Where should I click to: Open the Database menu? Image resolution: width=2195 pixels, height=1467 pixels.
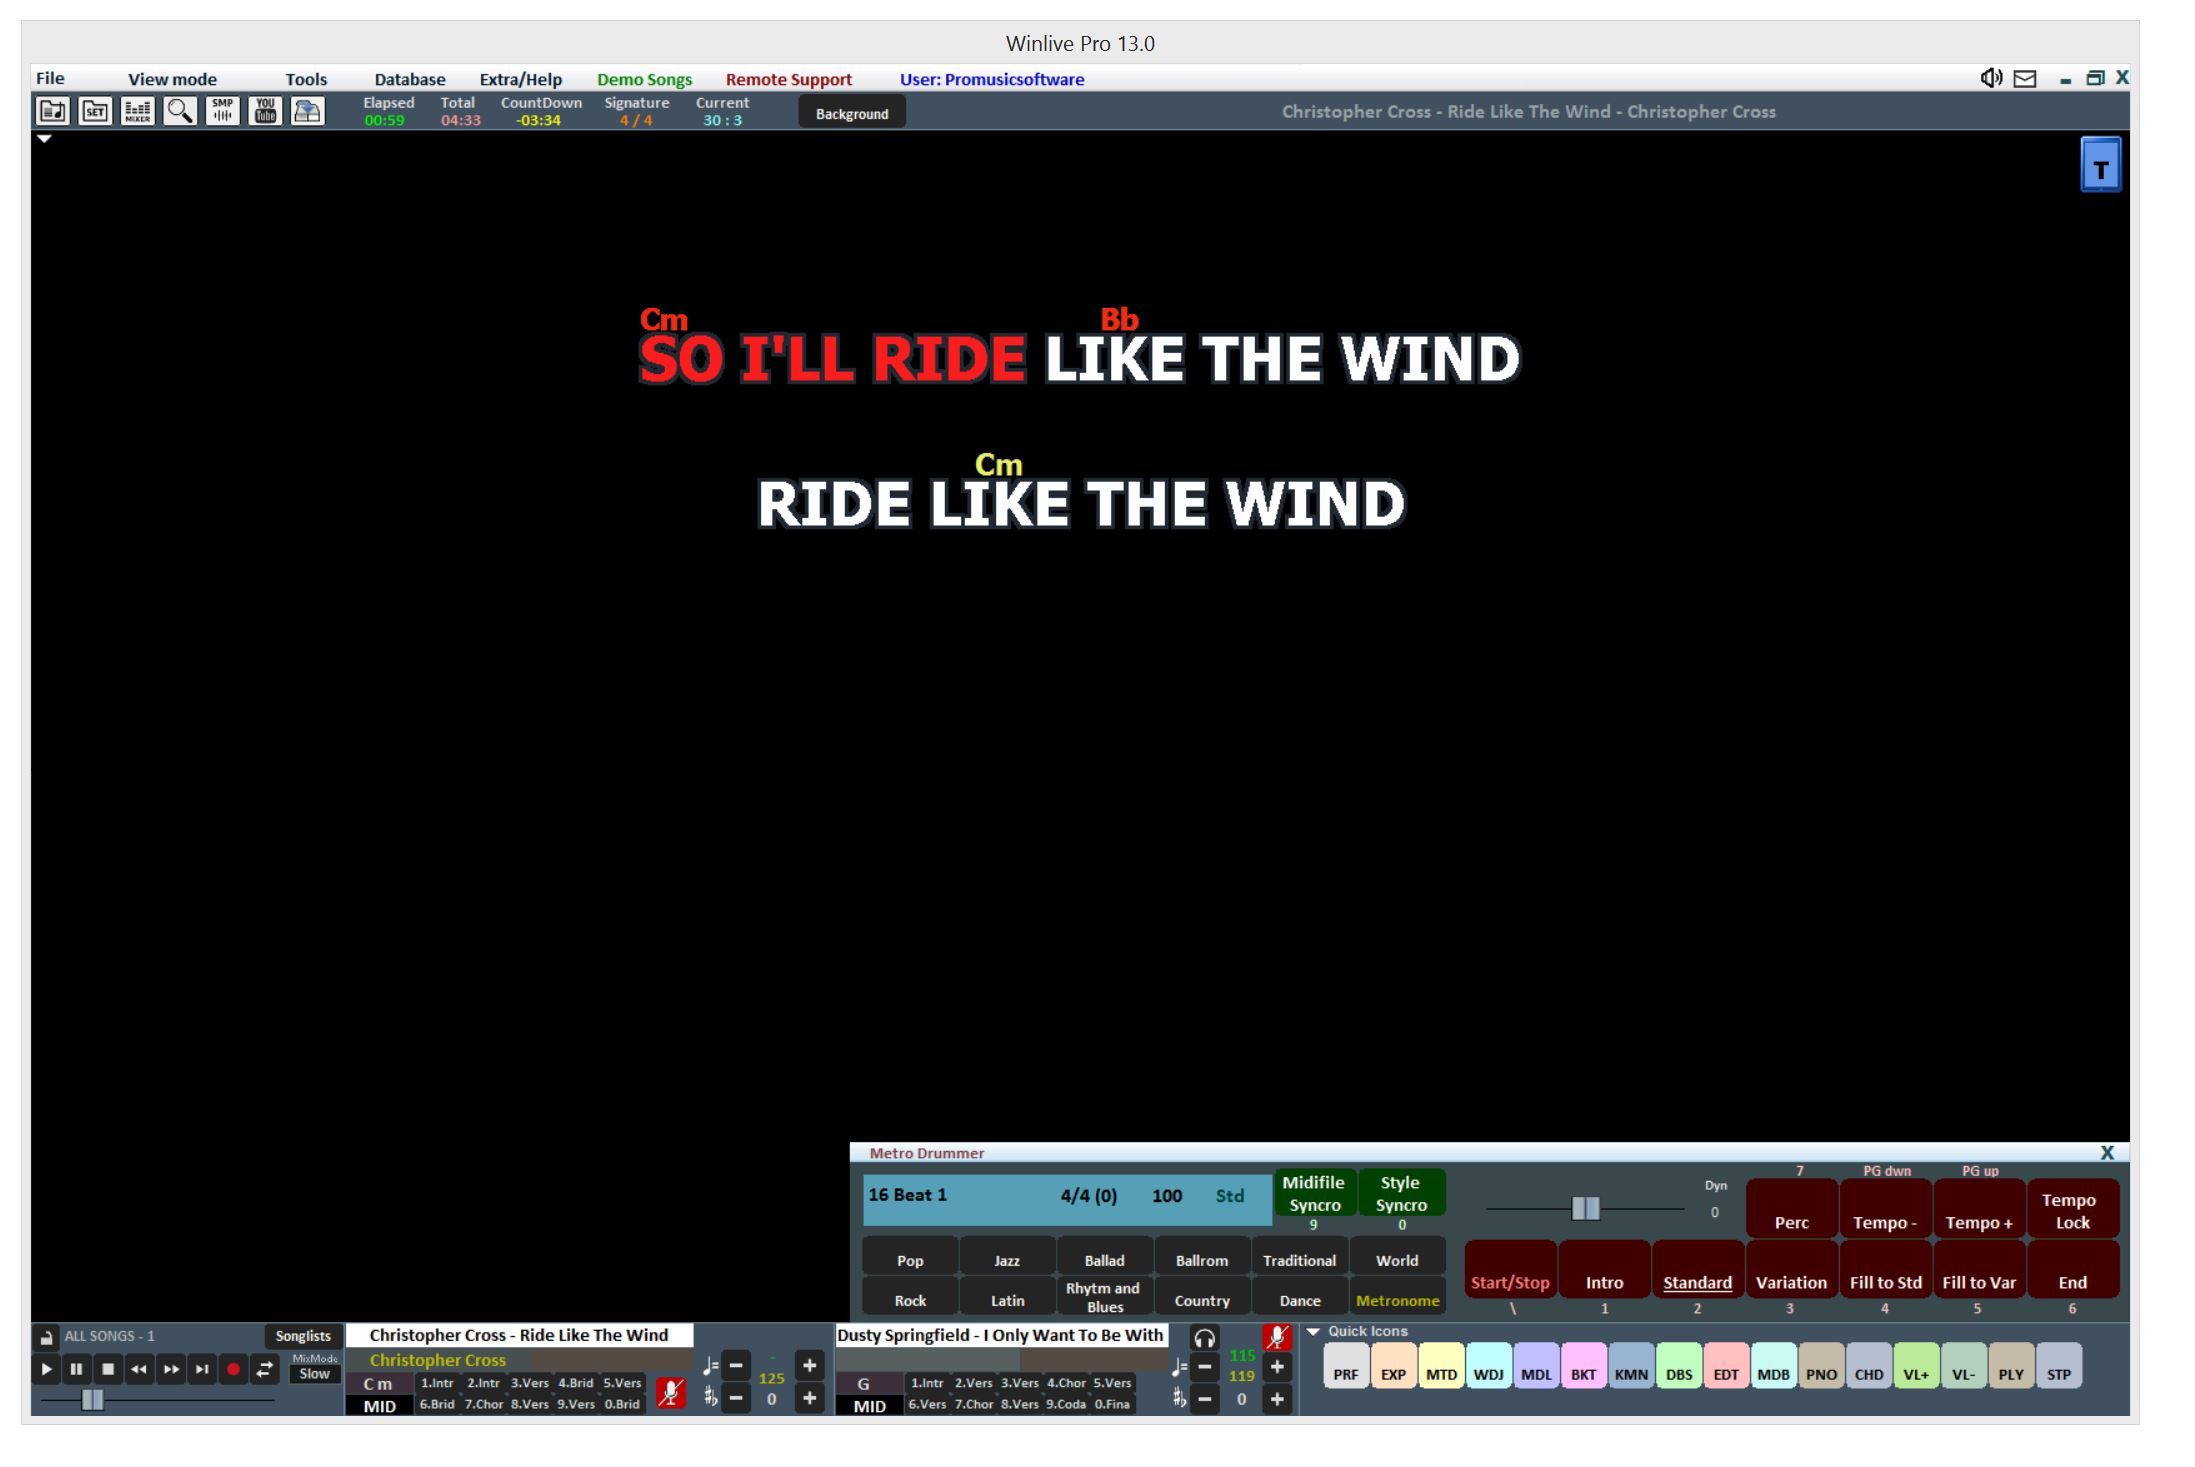tap(410, 79)
